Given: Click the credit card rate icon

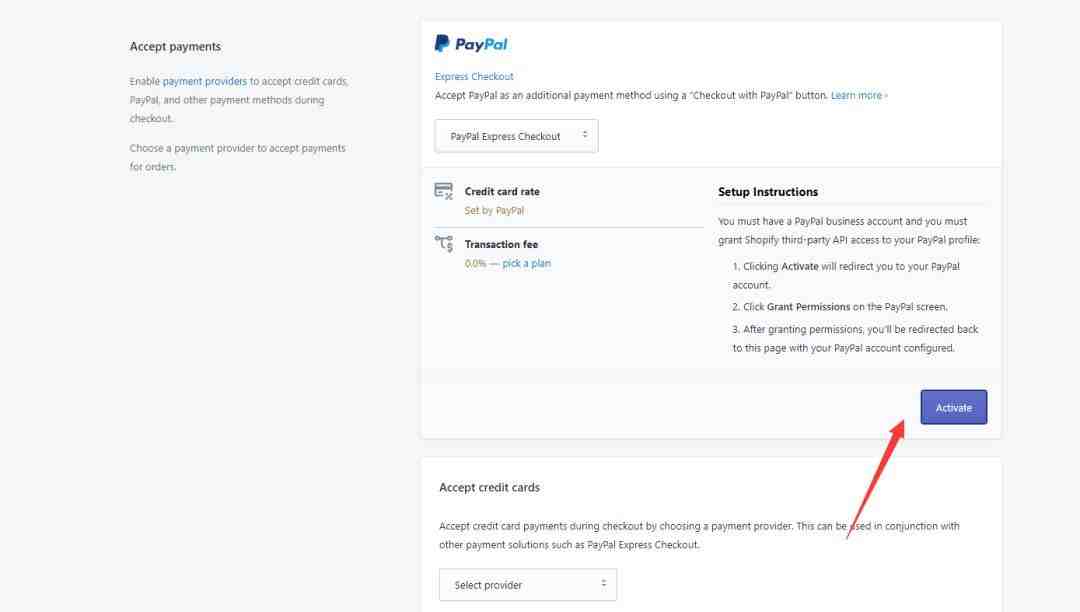Looking at the screenshot, I should point(444,191).
